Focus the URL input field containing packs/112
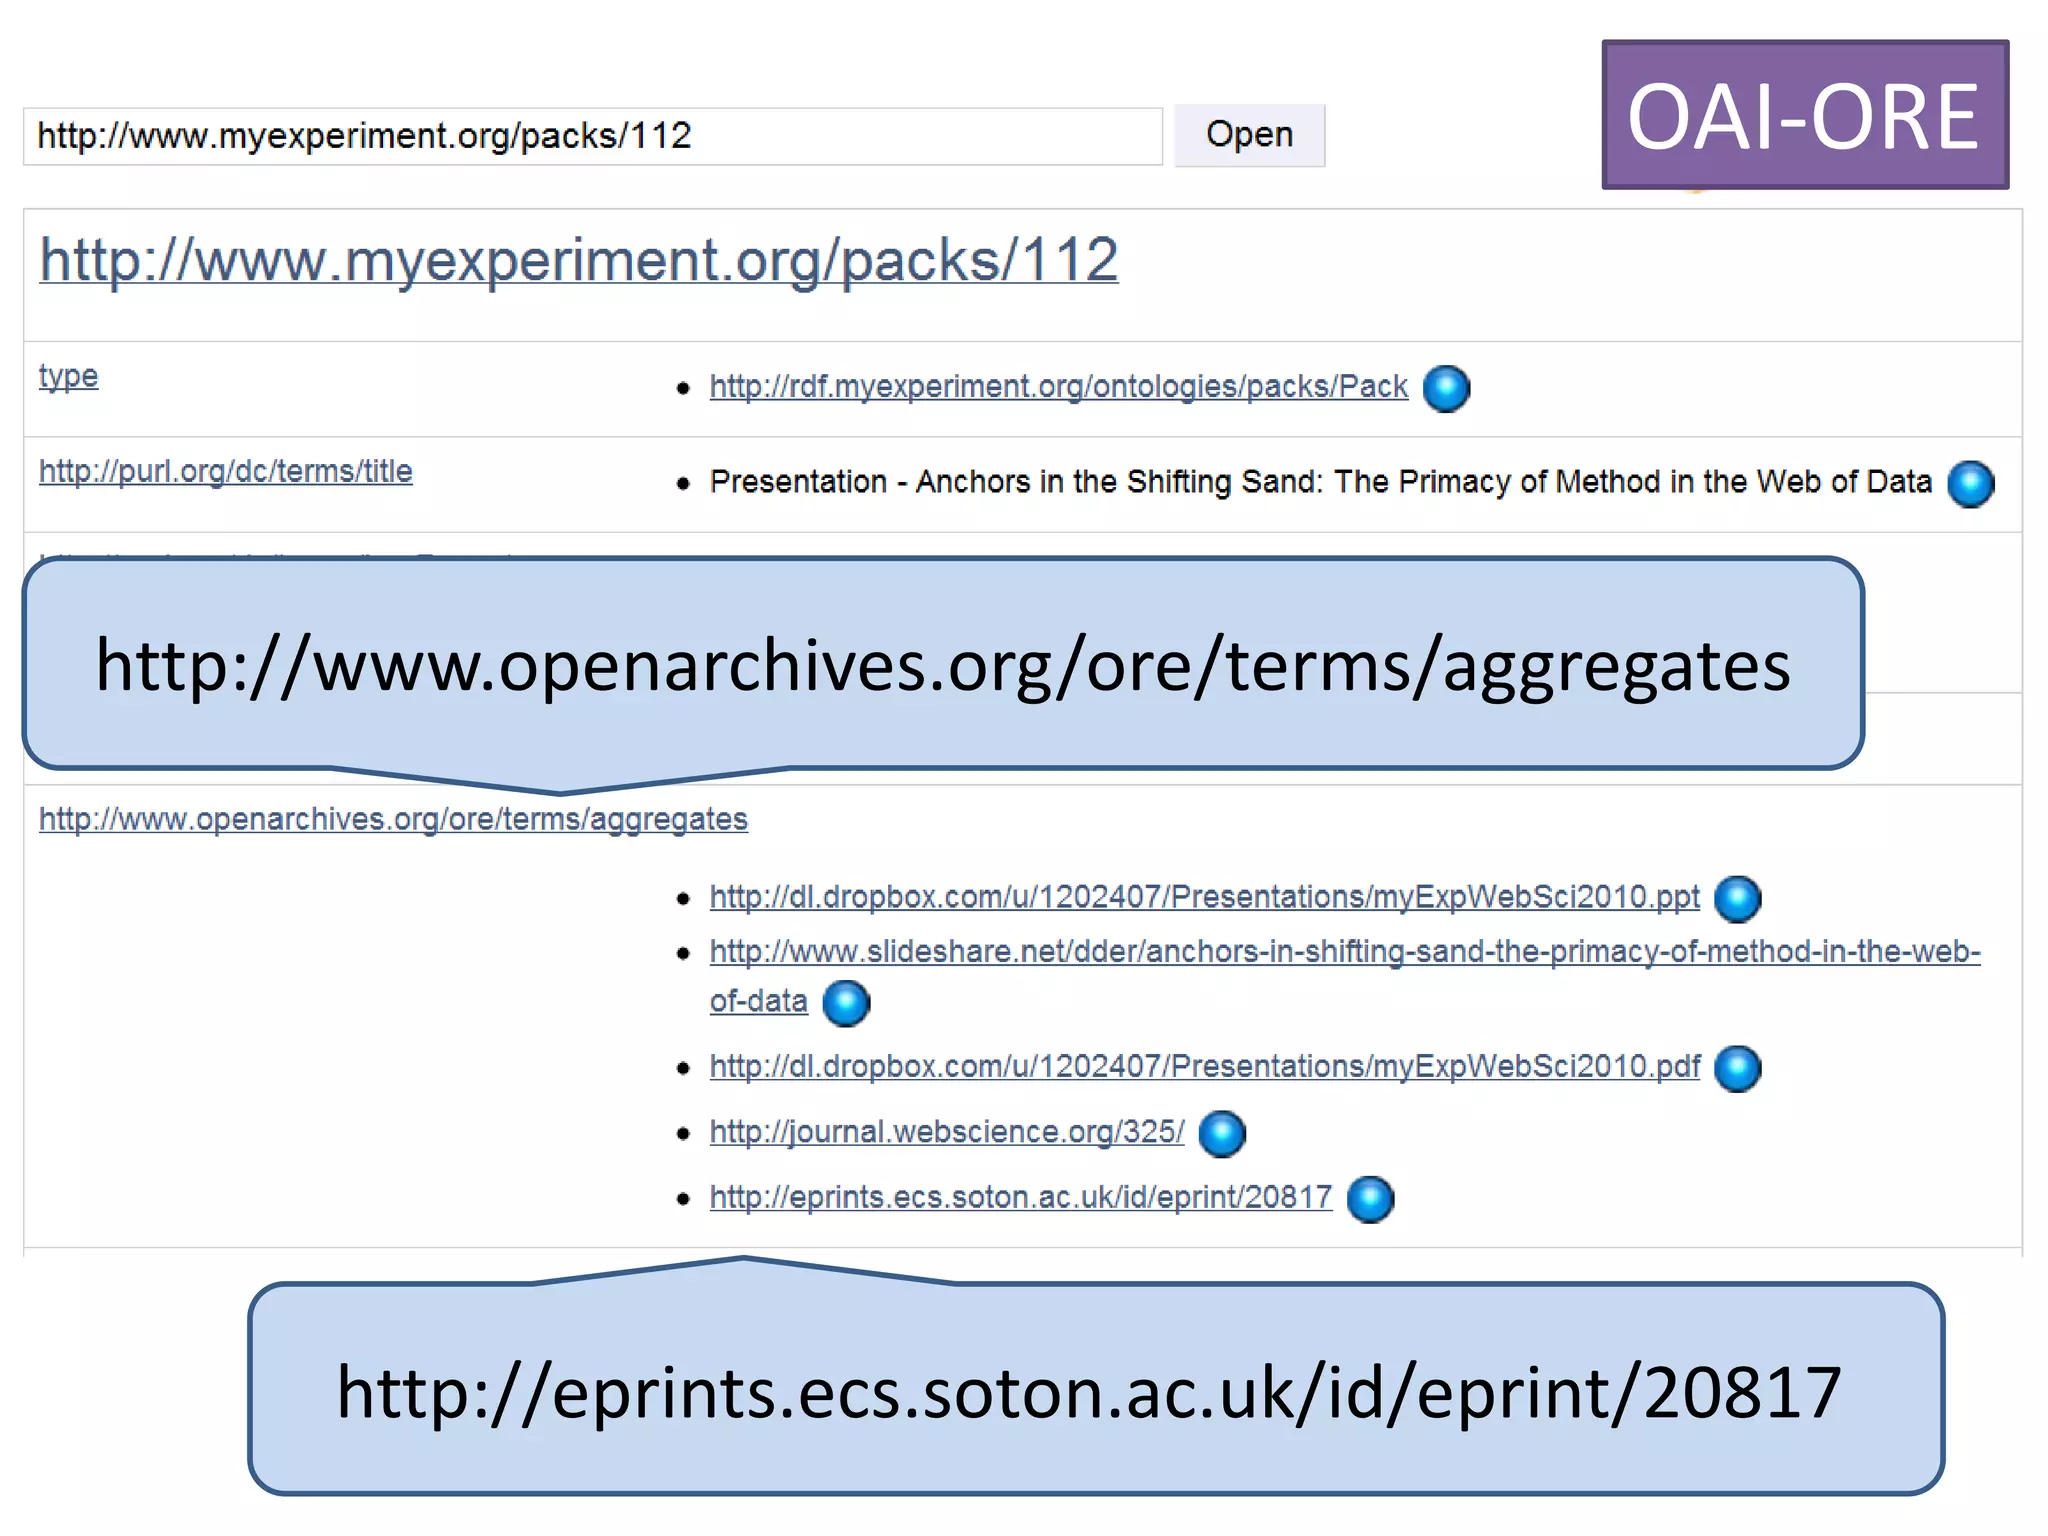2048x1536 pixels. pos(593,136)
